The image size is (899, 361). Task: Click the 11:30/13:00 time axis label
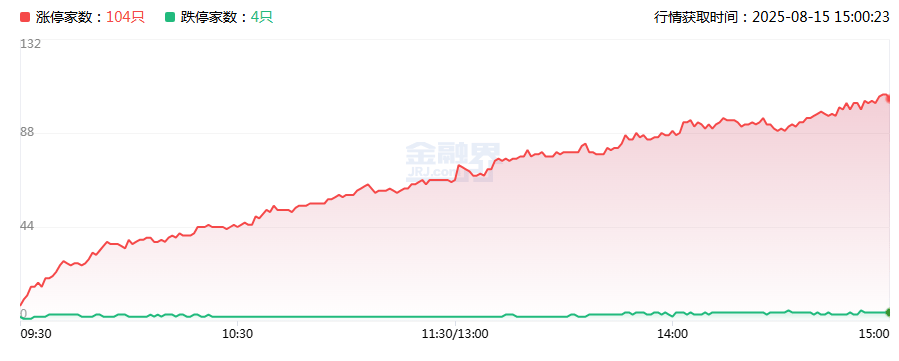click(455, 333)
